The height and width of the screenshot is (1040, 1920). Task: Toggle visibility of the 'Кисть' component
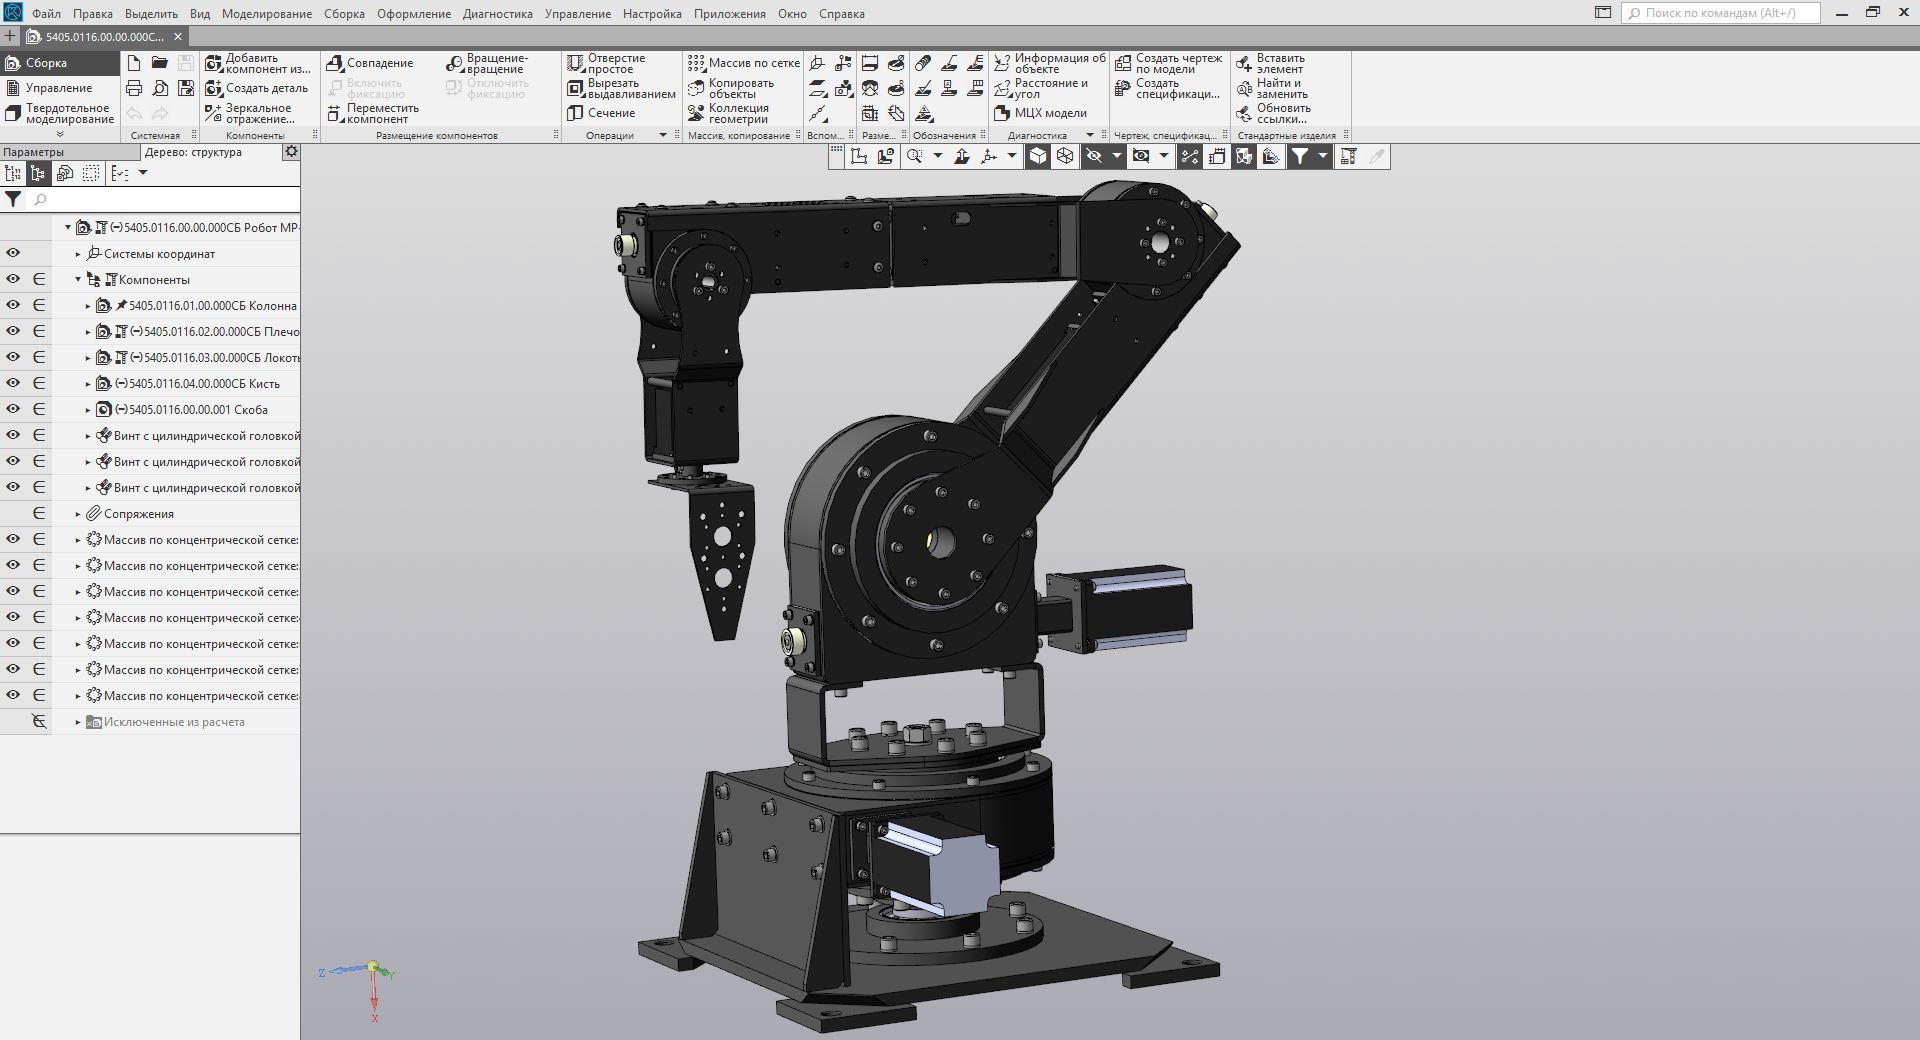click(13, 383)
